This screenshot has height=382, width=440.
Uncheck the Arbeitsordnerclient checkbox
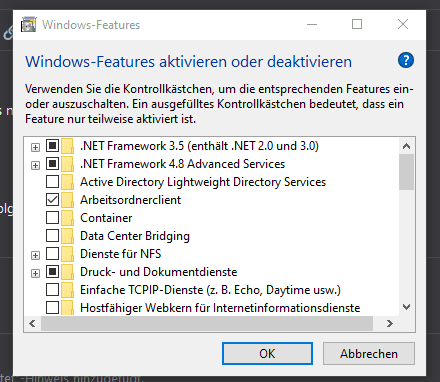pos(52,200)
